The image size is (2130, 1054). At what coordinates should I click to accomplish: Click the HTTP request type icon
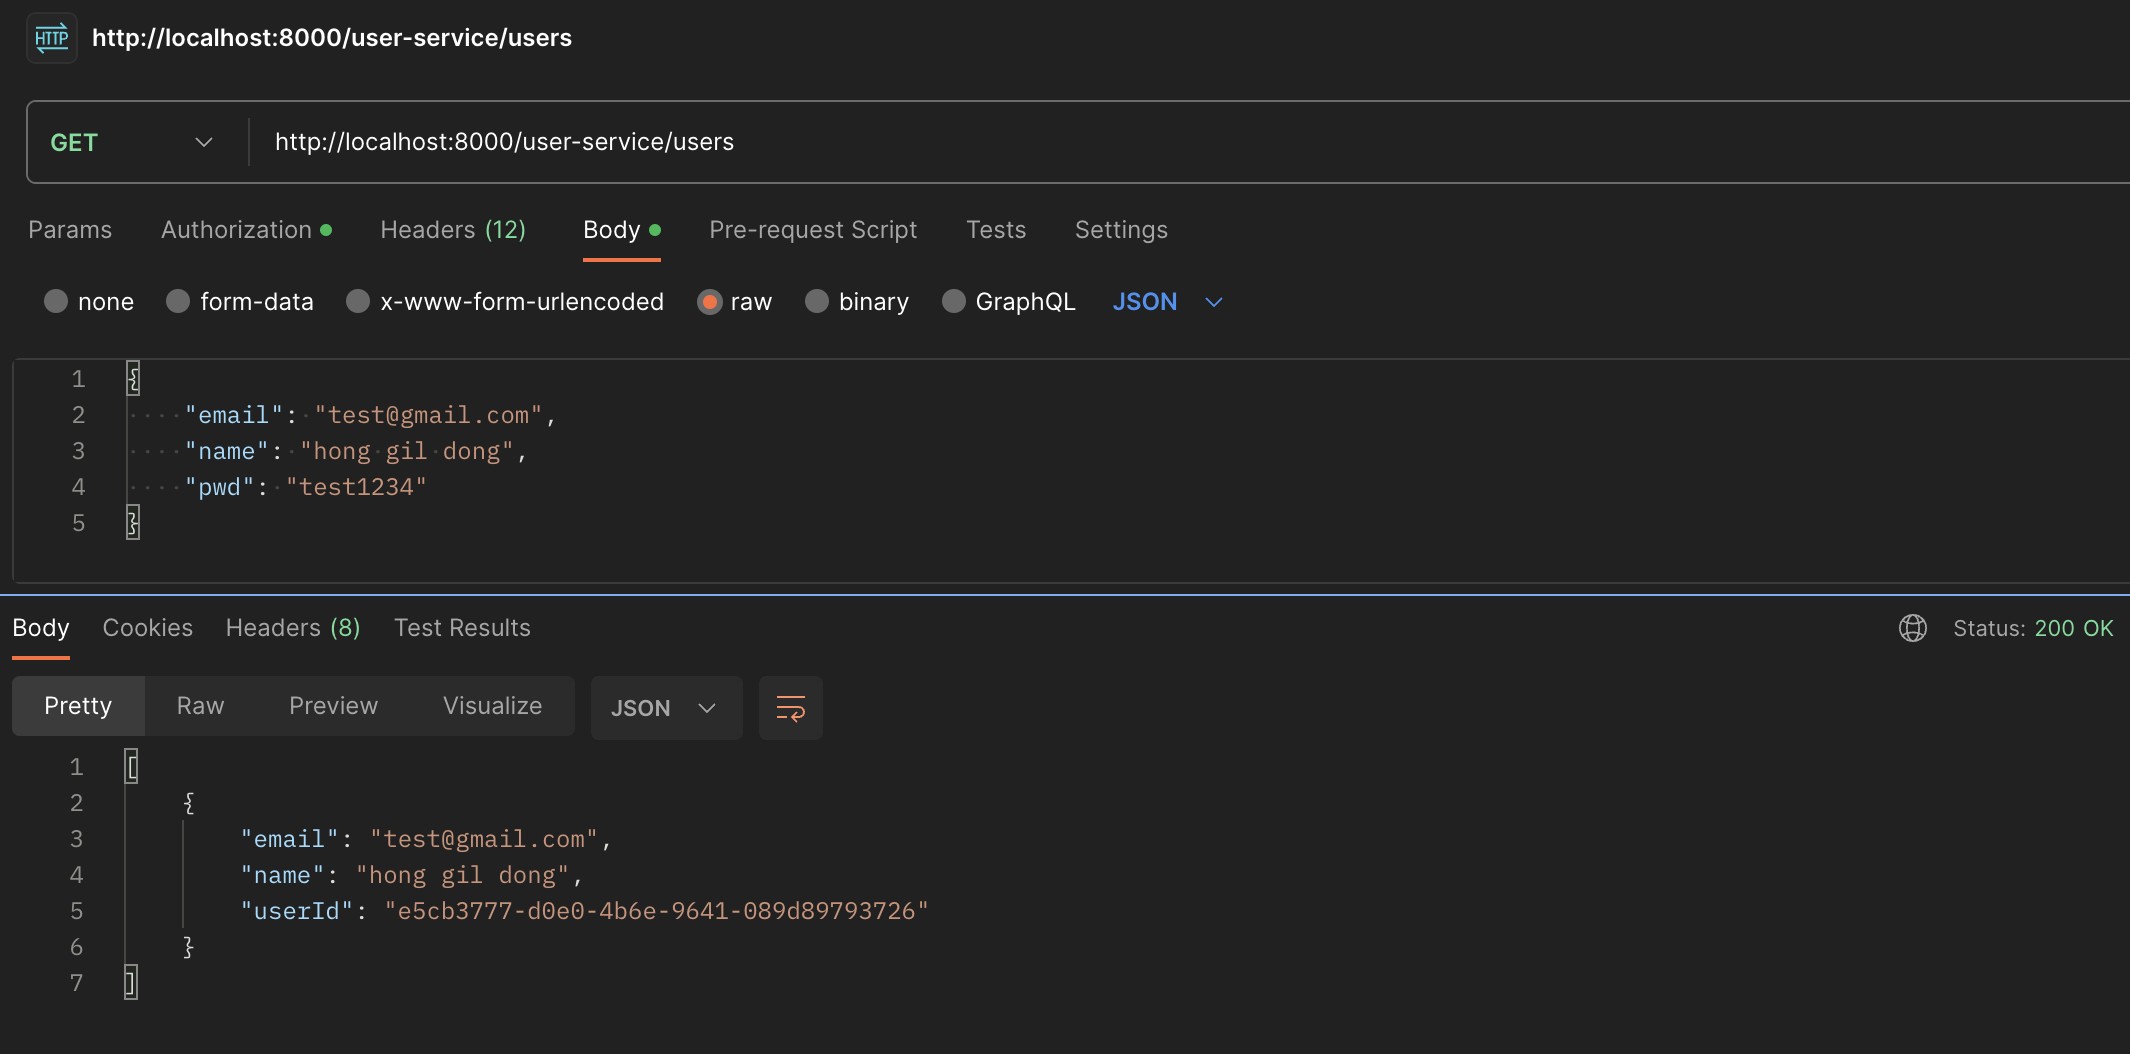click(x=50, y=37)
